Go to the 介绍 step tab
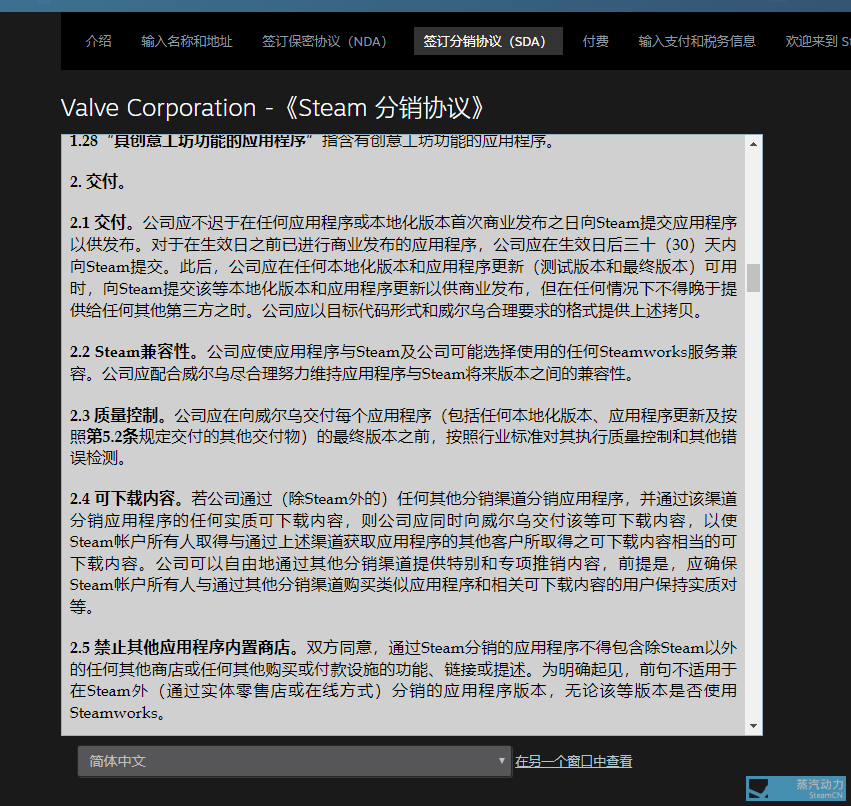 (x=98, y=41)
